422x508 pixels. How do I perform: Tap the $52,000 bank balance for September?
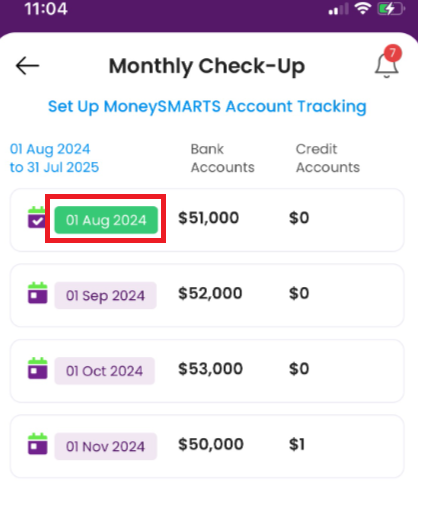(210, 294)
